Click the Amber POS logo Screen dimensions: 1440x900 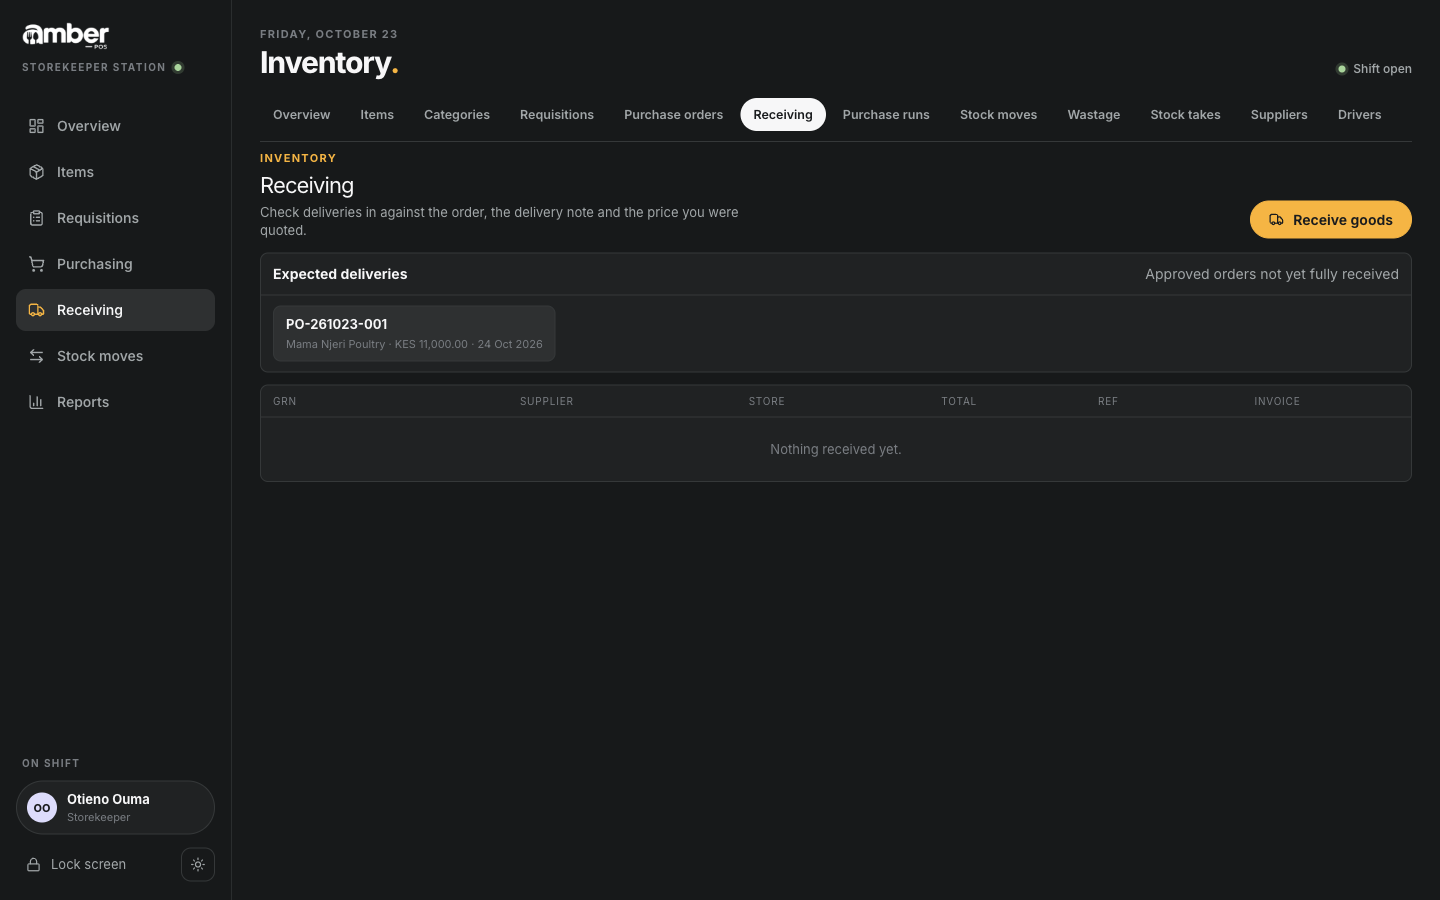click(66, 36)
